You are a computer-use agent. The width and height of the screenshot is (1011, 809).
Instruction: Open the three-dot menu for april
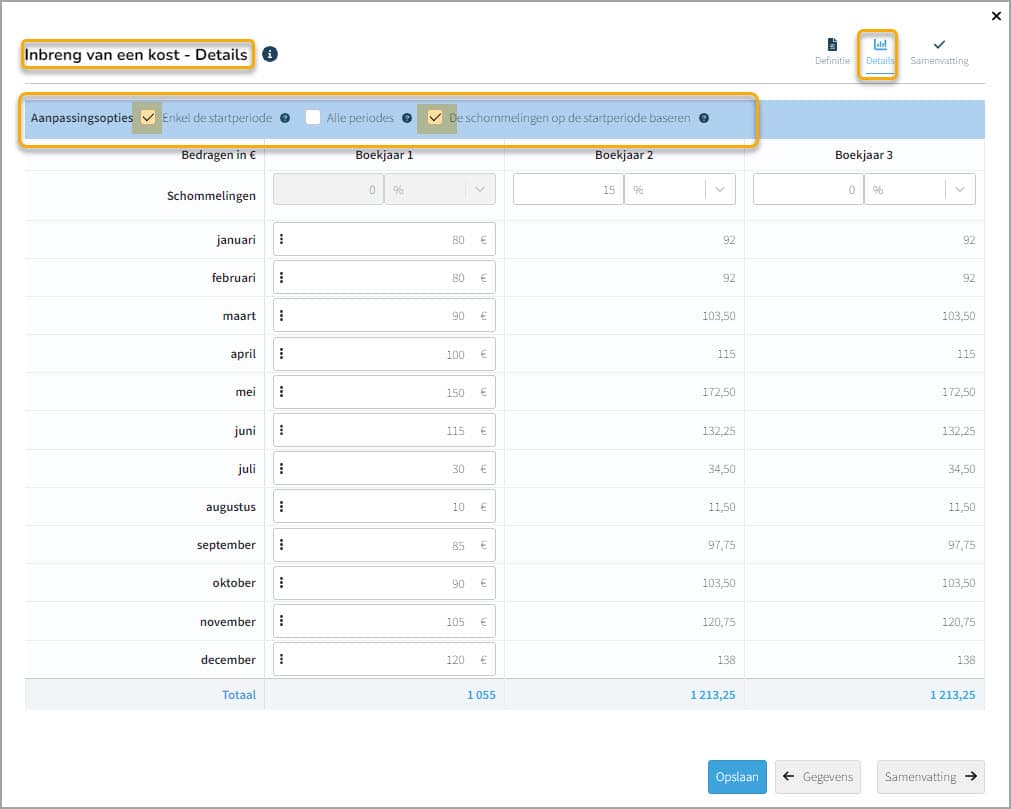pyautogui.click(x=282, y=353)
